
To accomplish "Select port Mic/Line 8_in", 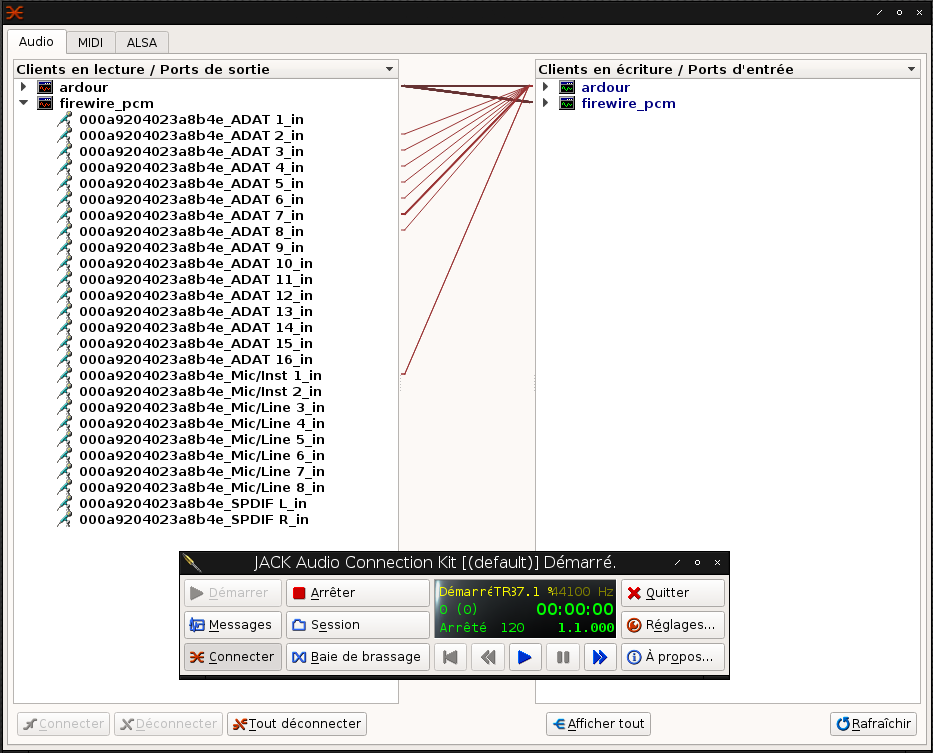I will [202, 488].
